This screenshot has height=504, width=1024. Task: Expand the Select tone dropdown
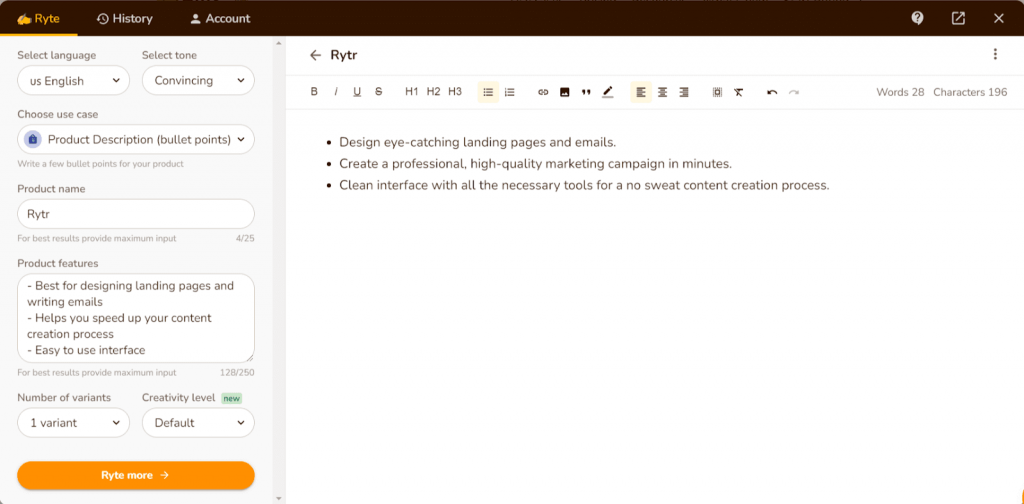tap(198, 81)
